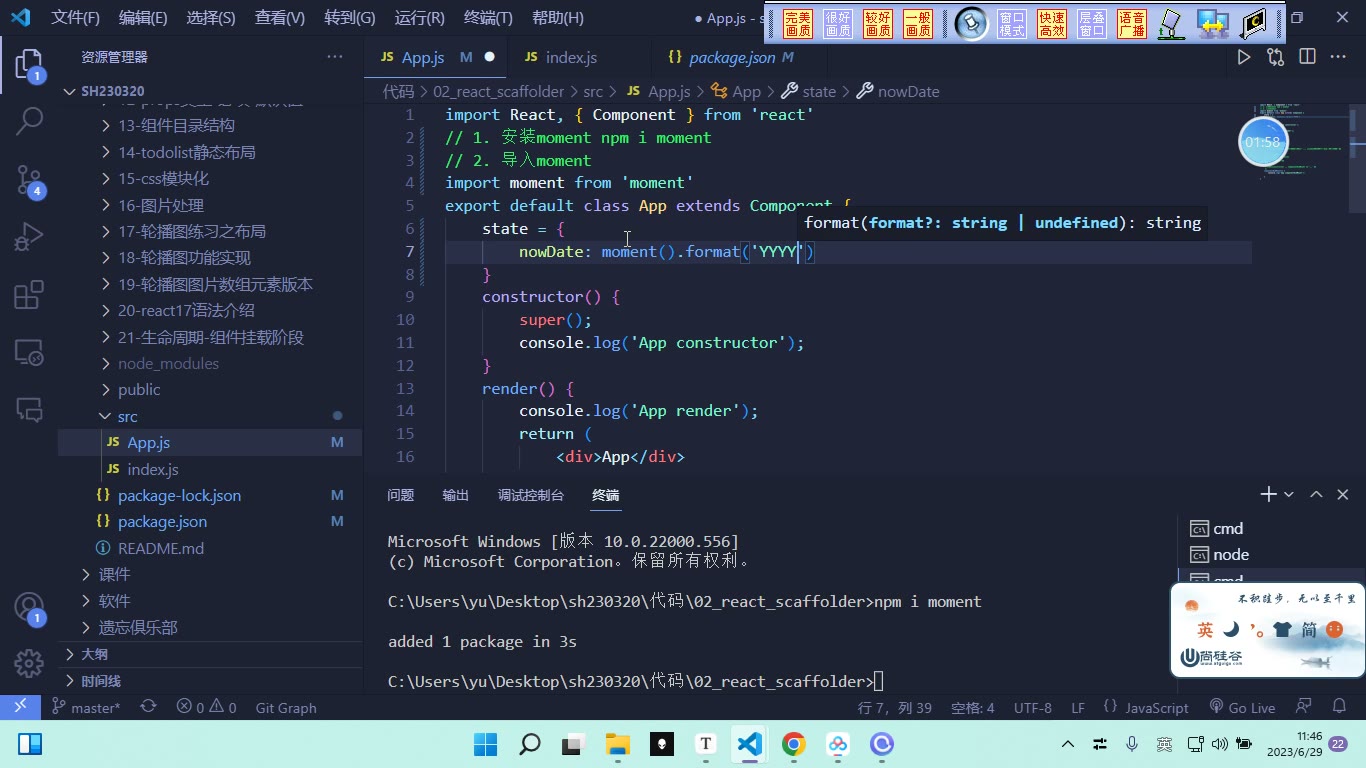
Task: Toggle the terminal panel maximized size
Action: [1316, 494]
